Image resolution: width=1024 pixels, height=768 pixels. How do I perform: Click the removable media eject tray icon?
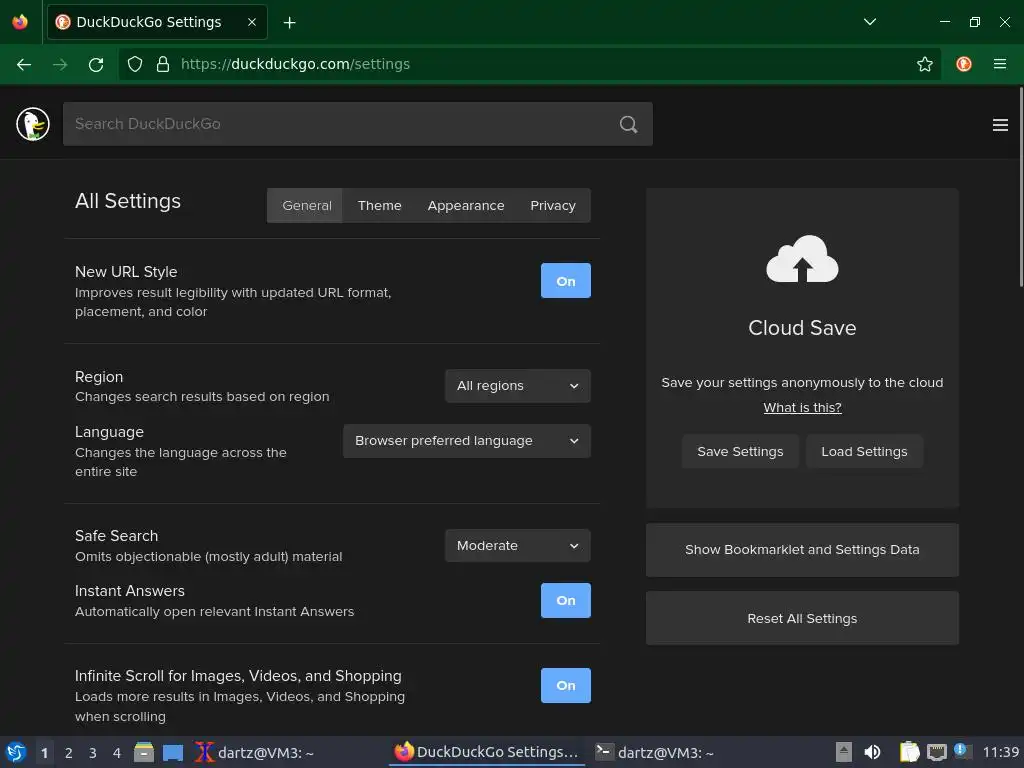844,752
